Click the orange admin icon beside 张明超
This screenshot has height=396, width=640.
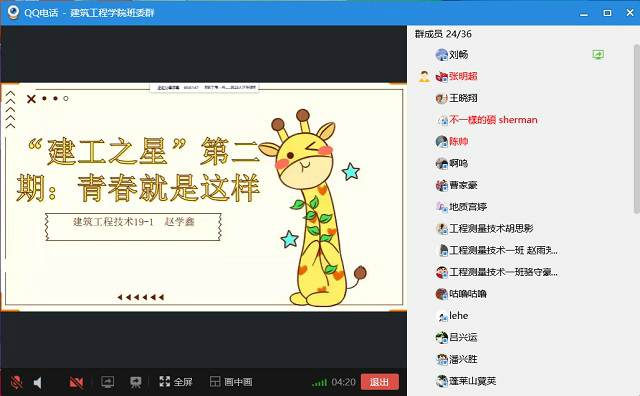424,76
